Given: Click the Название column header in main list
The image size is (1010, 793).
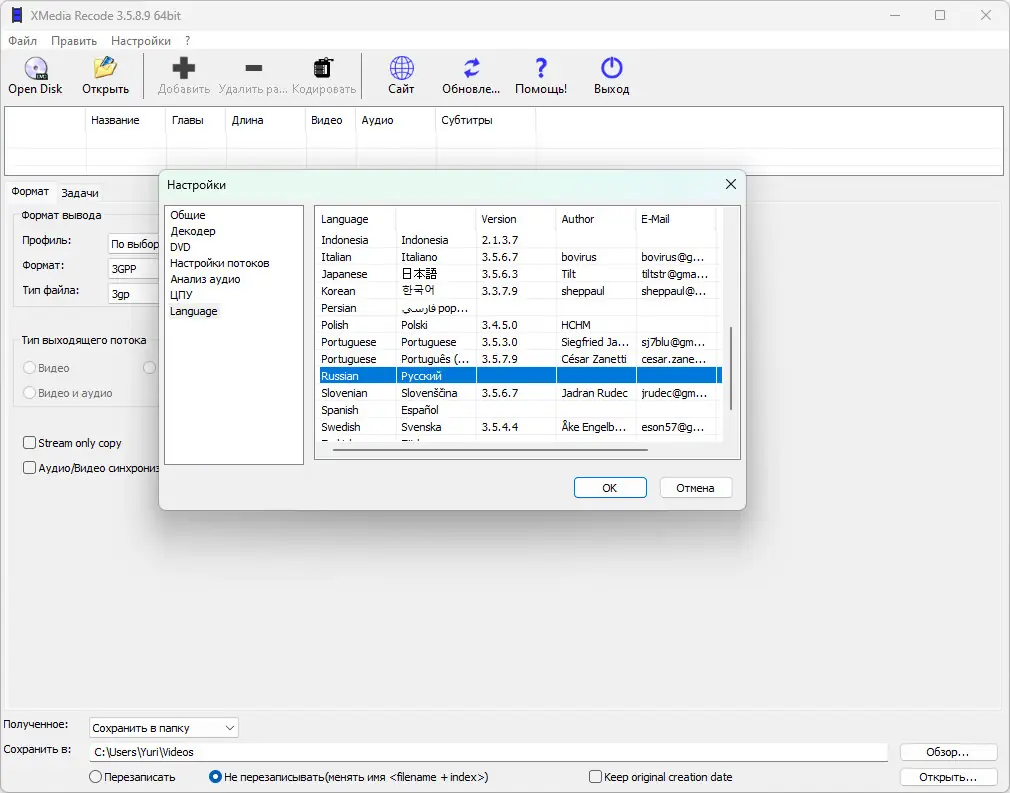Looking at the screenshot, I should (x=126, y=120).
